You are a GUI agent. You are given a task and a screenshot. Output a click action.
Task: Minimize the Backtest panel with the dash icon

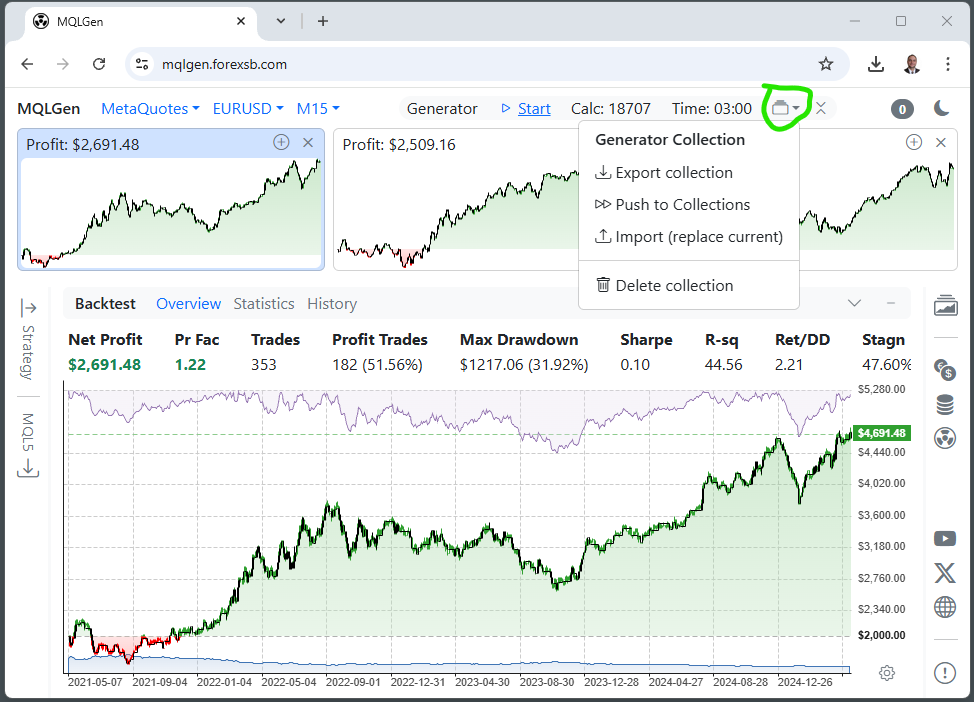point(891,303)
